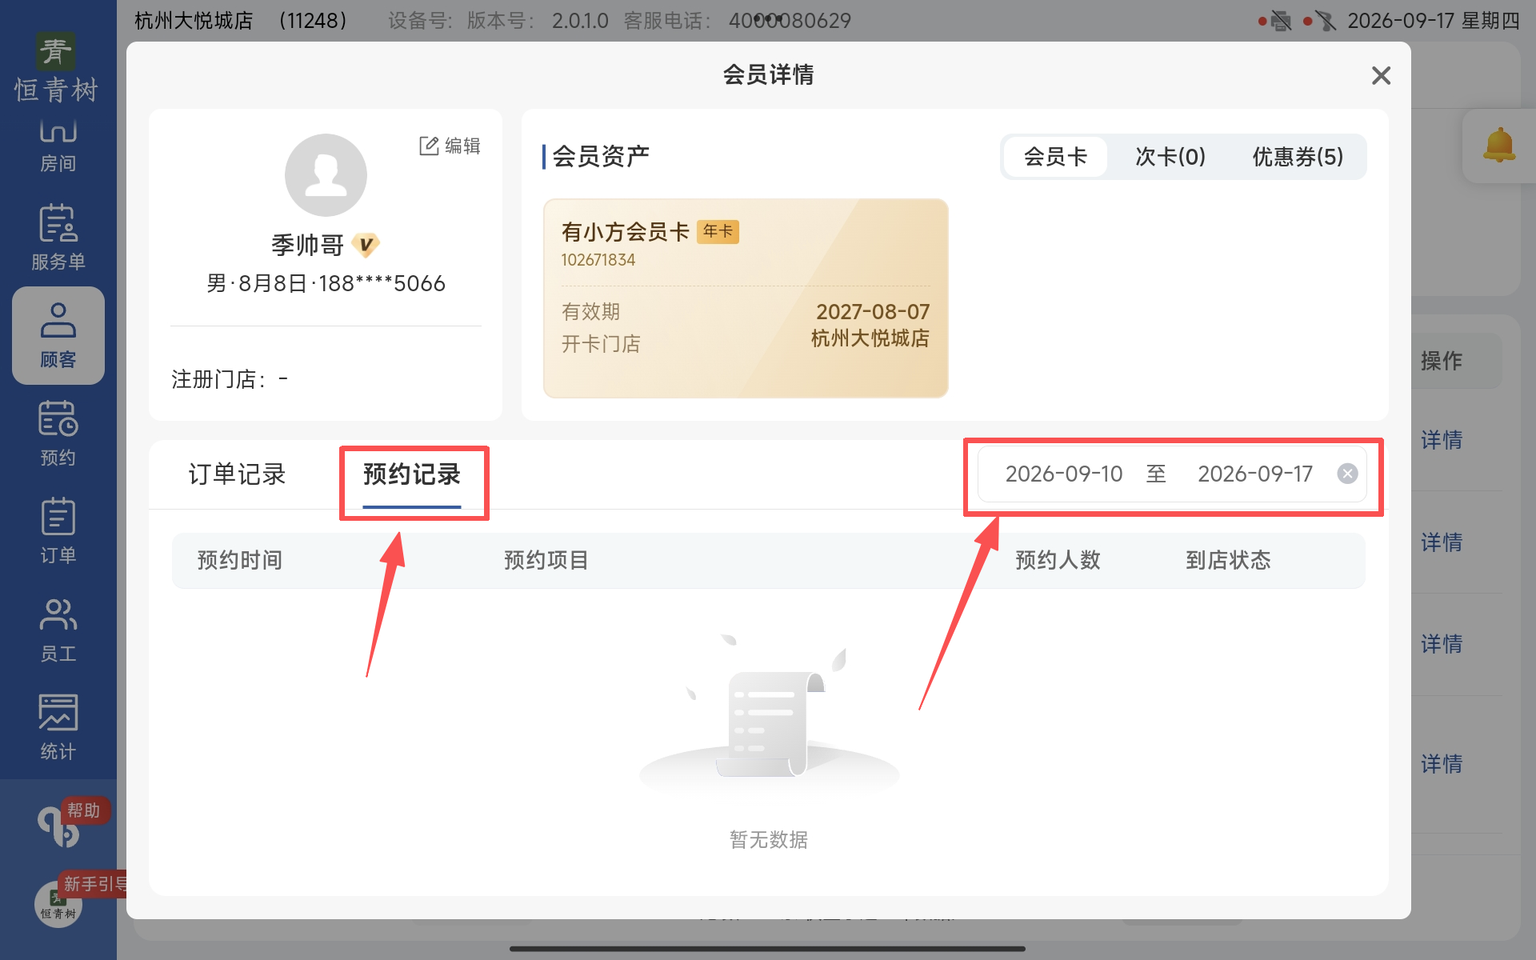Screen dimensions: 1536x960
Task: Edit the member profile with 编辑
Action: pyautogui.click(x=450, y=146)
